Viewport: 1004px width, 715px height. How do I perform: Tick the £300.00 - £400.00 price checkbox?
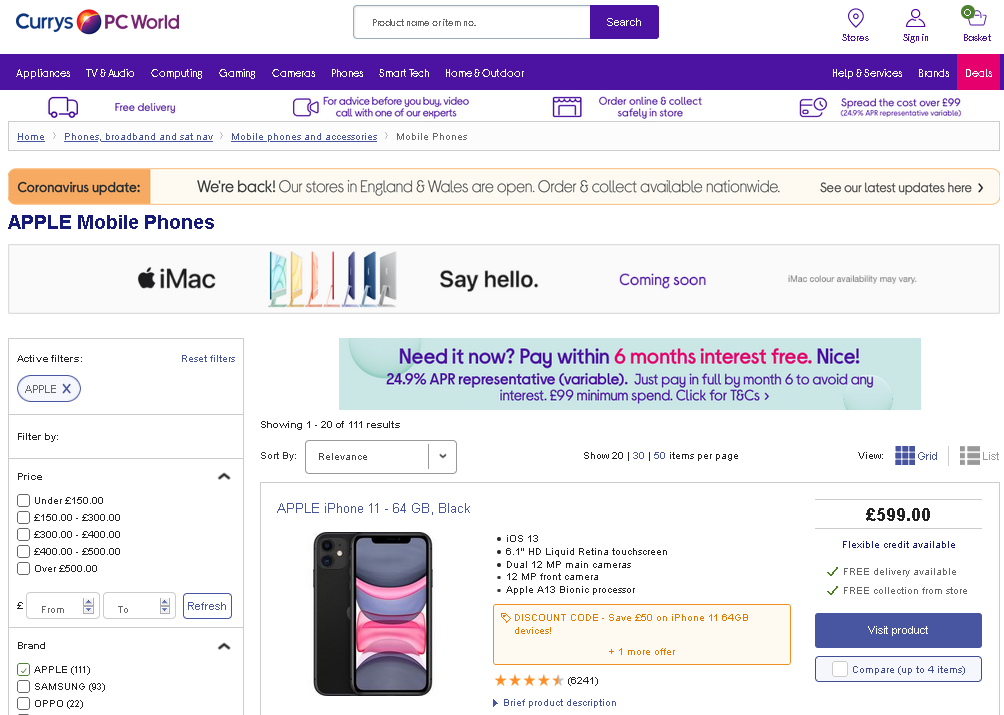[24, 534]
